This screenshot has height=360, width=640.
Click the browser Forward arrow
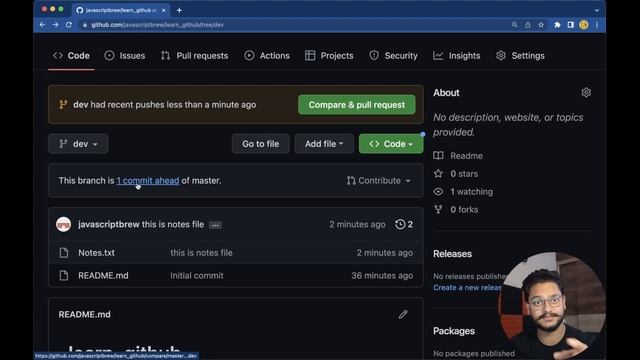(x=56, y=25)
